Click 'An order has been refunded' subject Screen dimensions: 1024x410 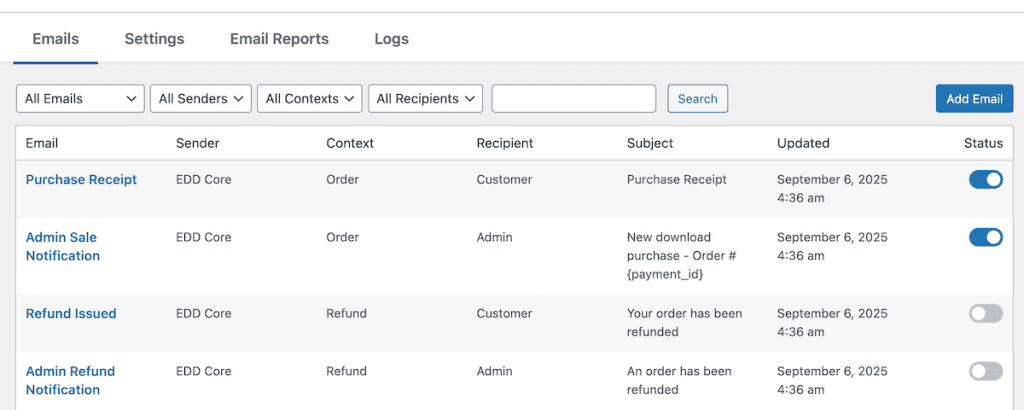pos(679,380)
